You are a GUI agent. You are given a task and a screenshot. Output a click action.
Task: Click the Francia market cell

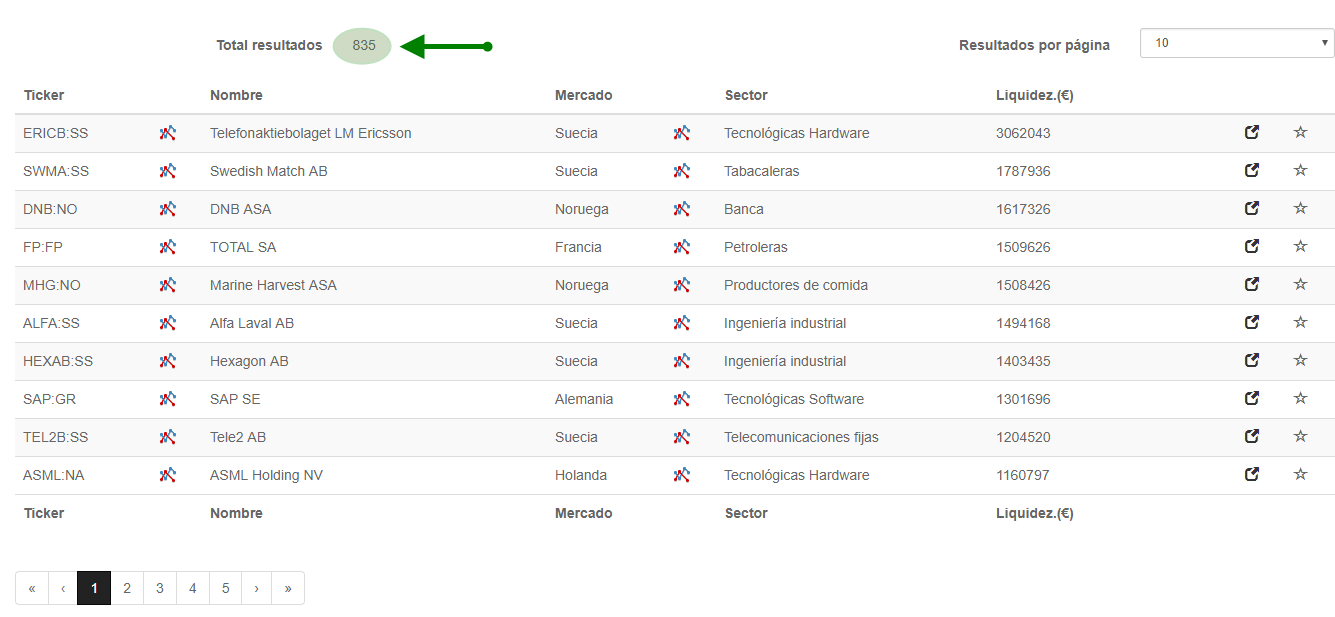[578, 247]
